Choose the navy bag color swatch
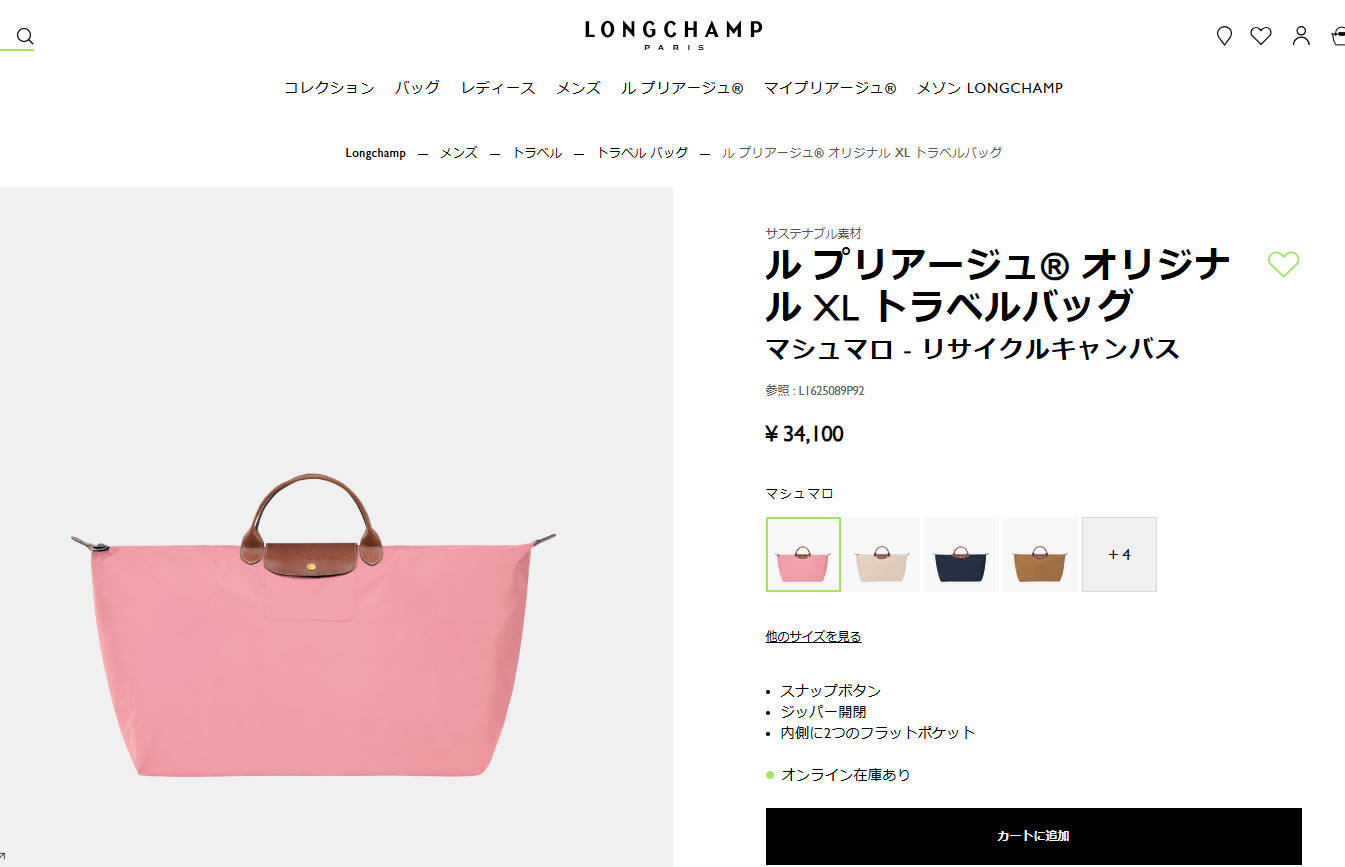The width and height of the screenshot is (1345, 867). (x=961, y=554)
